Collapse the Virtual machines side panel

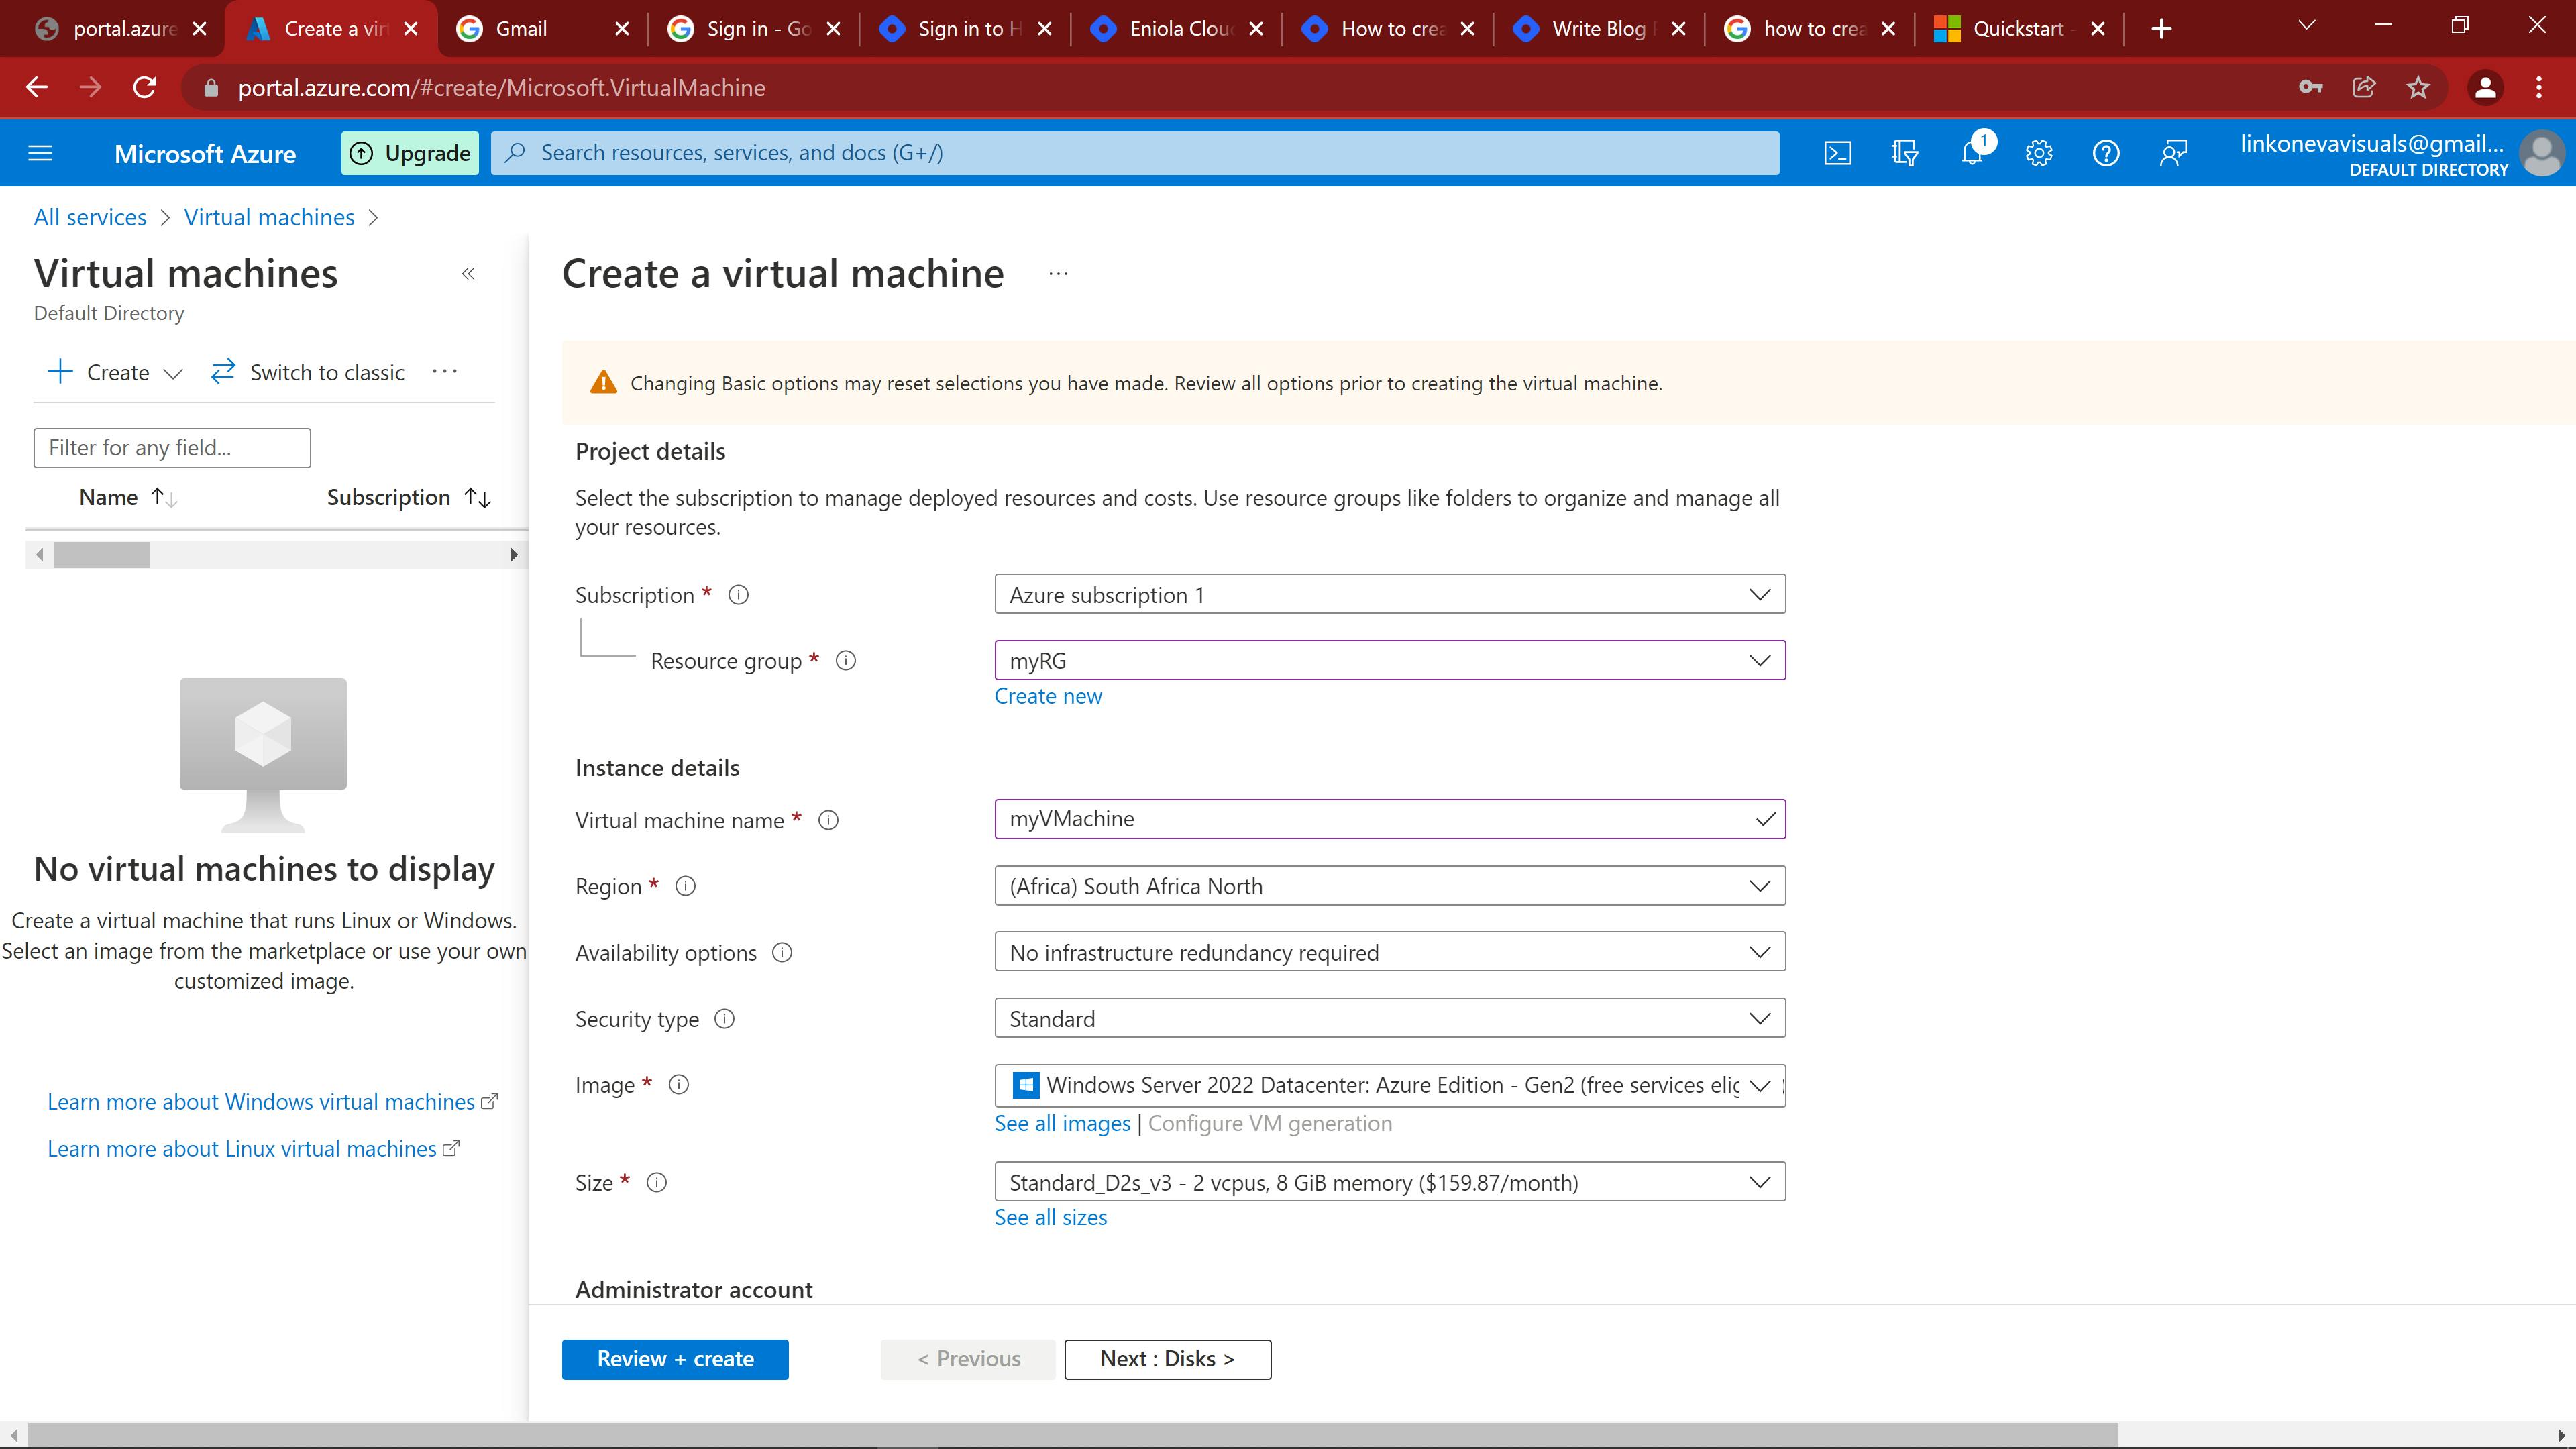point(468,274)
